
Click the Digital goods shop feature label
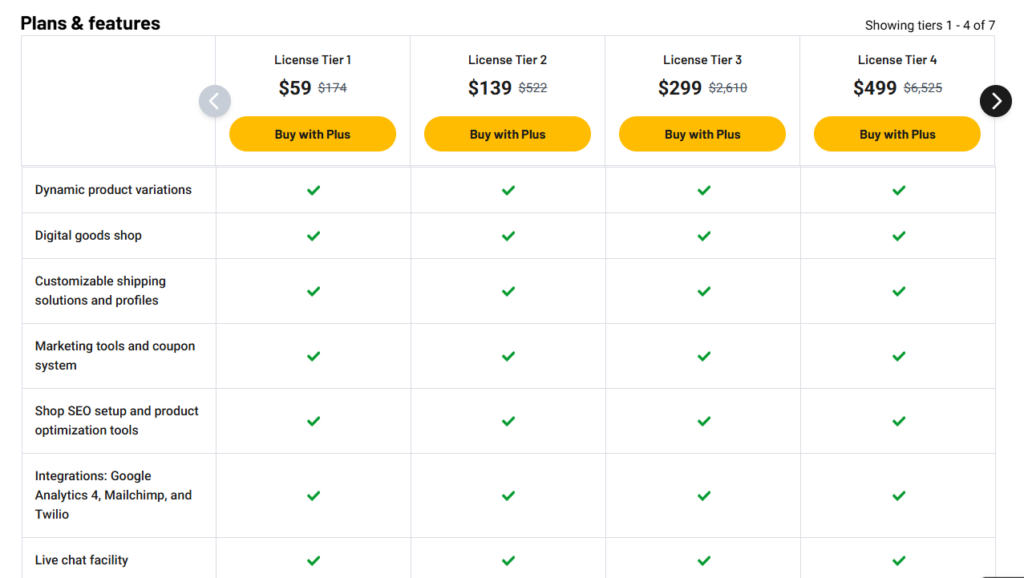click(88, 235)
